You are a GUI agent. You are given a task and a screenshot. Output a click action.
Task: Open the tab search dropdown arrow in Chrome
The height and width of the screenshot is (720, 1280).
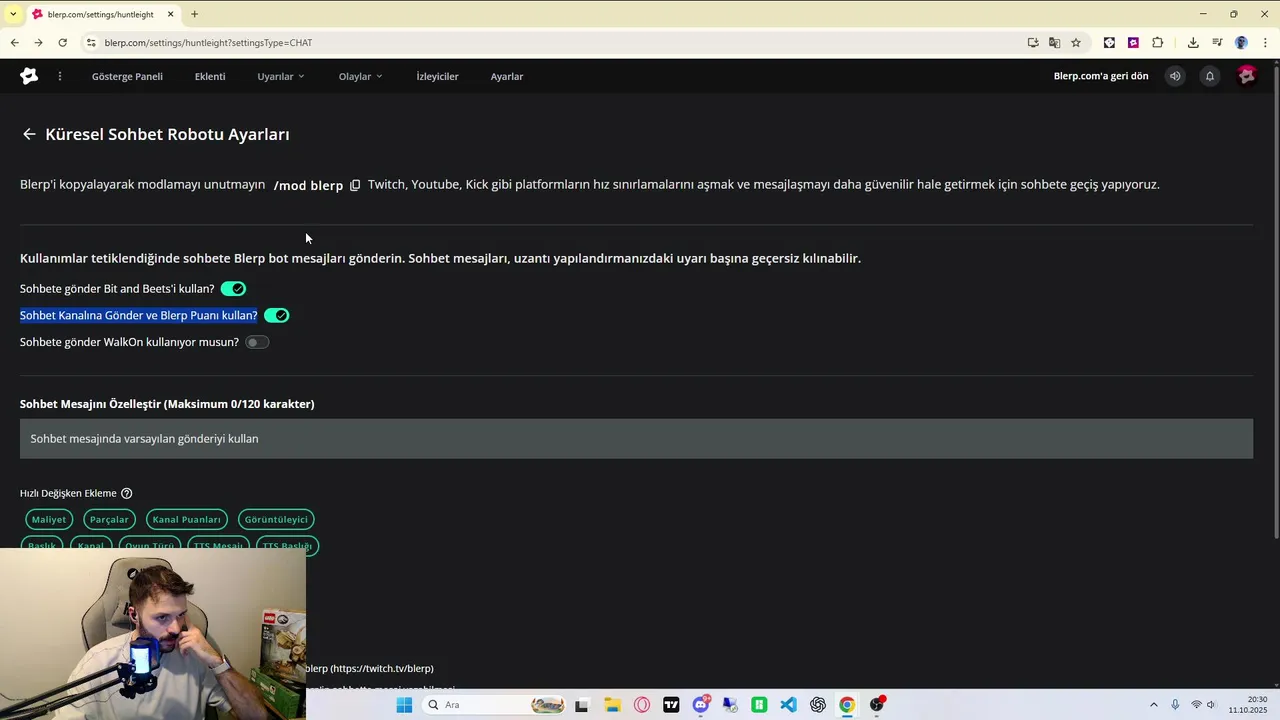point(13,14)
